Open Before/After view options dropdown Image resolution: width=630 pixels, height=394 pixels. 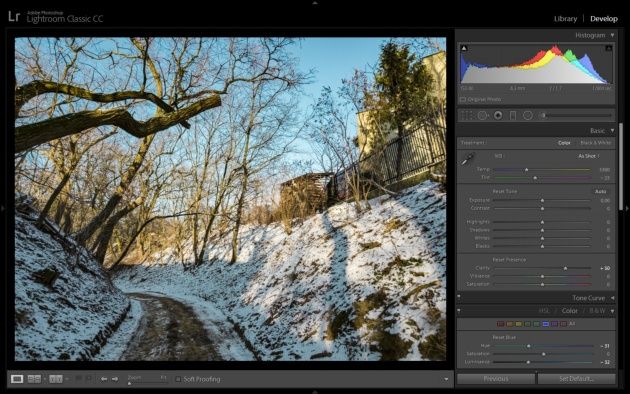point(67,379)
